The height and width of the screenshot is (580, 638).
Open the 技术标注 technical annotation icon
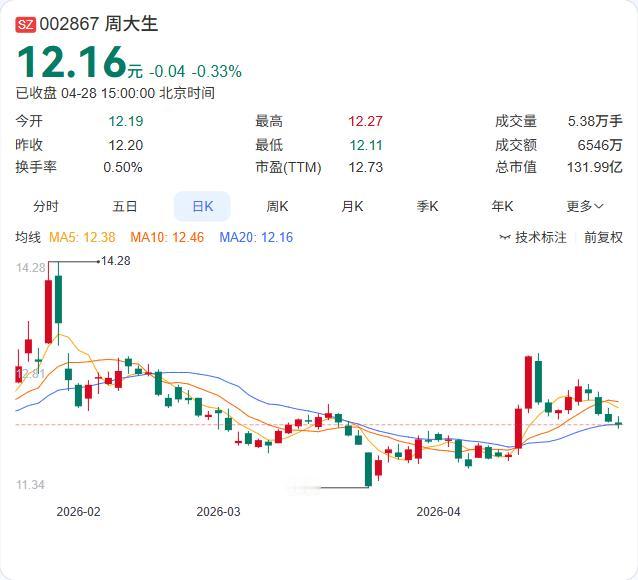(505, 237)
